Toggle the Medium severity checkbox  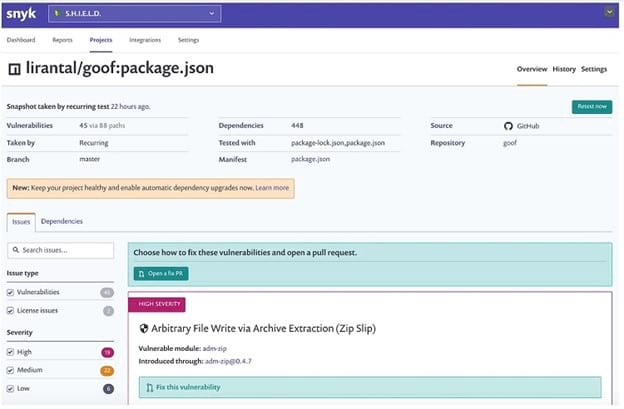(10, 370)
